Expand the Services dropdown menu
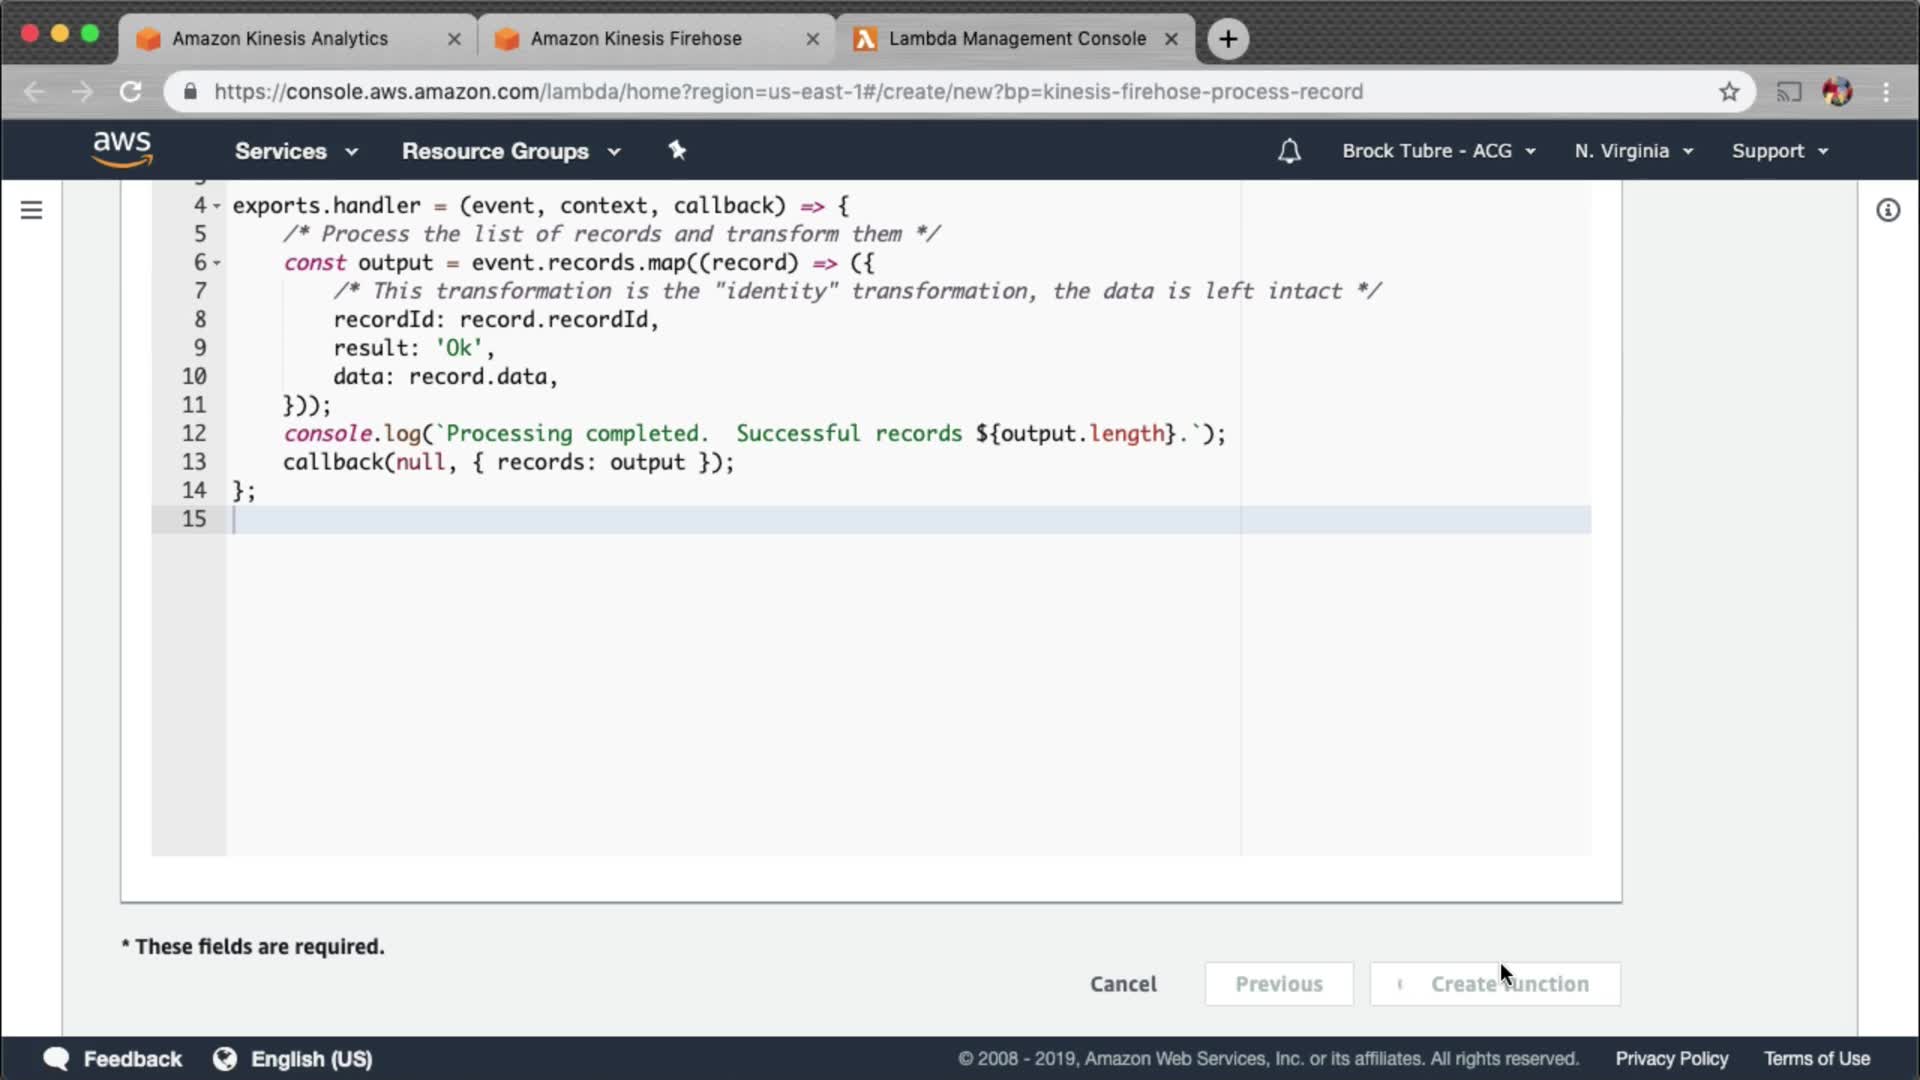Screen dimensions: 1920x1080 point(295,151)
